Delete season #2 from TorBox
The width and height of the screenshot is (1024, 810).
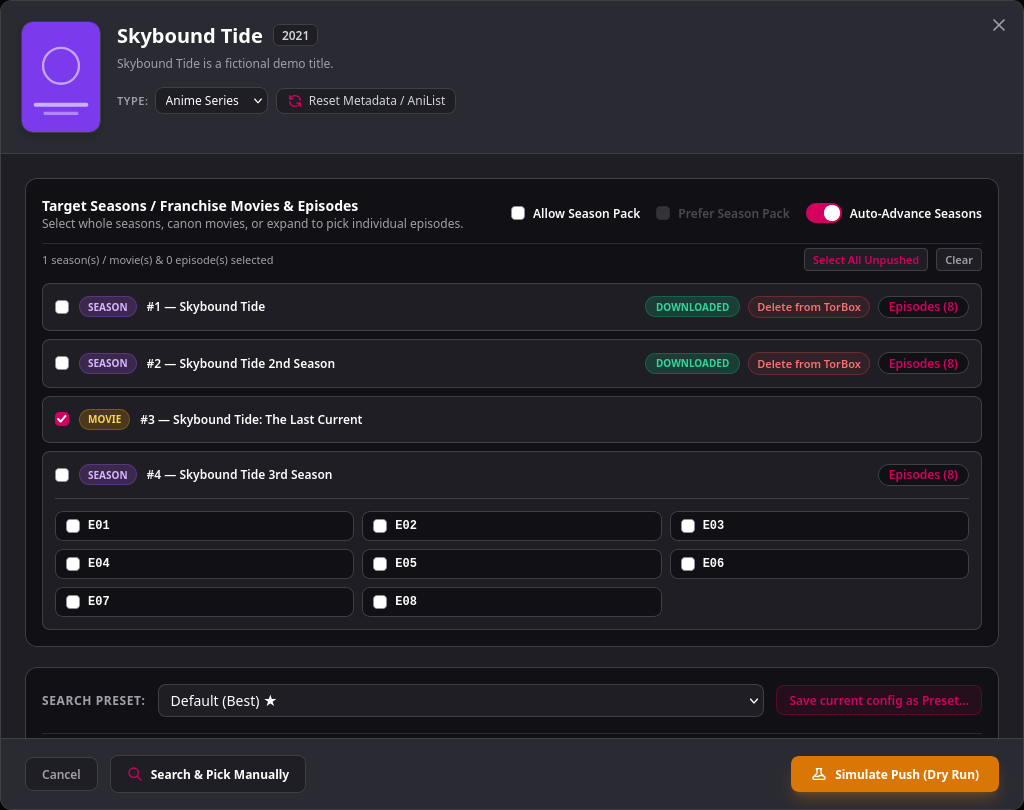point(808,363)
